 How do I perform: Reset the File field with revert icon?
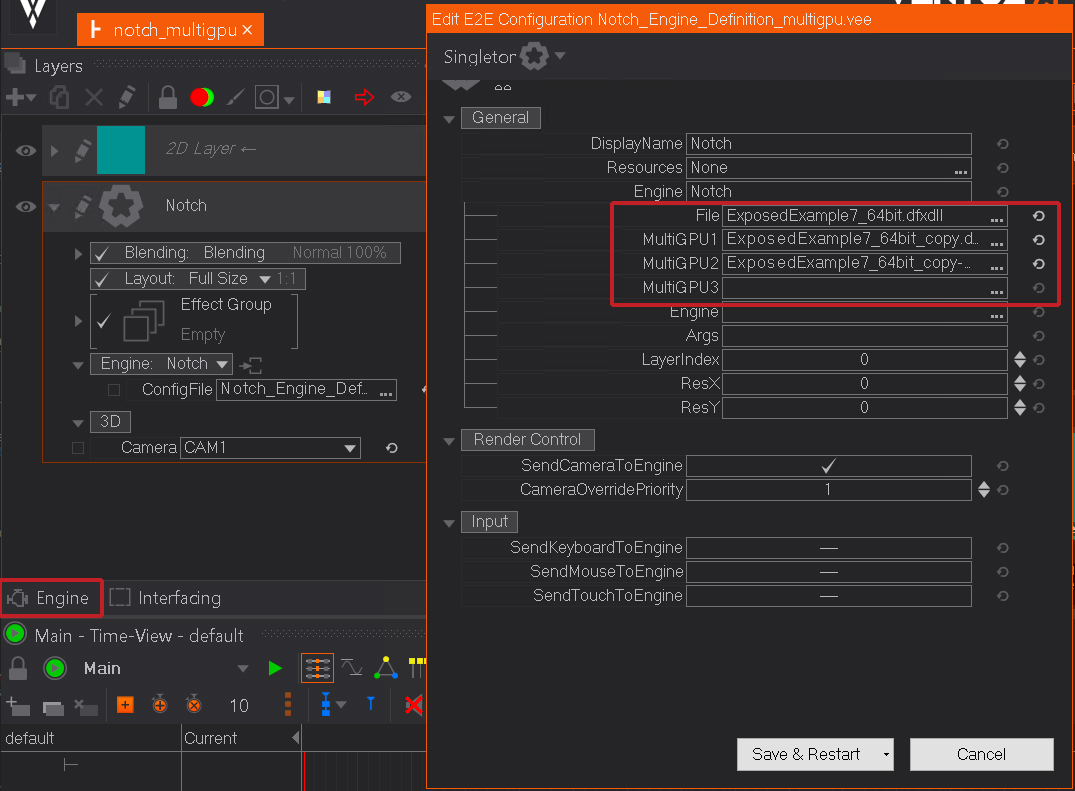click(1039, 216)
